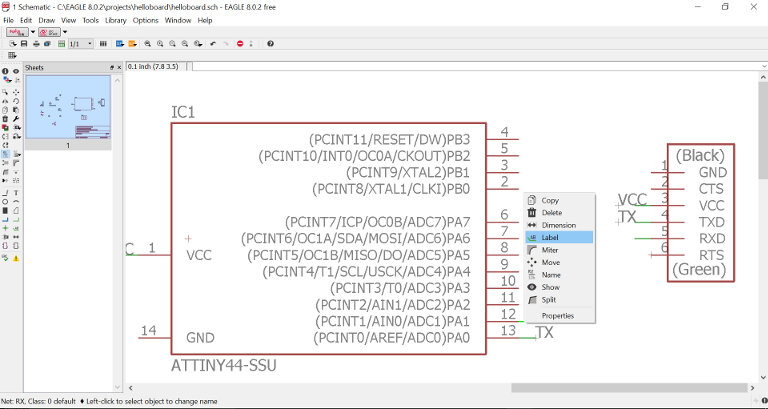Select the Show (eye) tool in left toolbar
768x409 pixels.
[16, 71]
